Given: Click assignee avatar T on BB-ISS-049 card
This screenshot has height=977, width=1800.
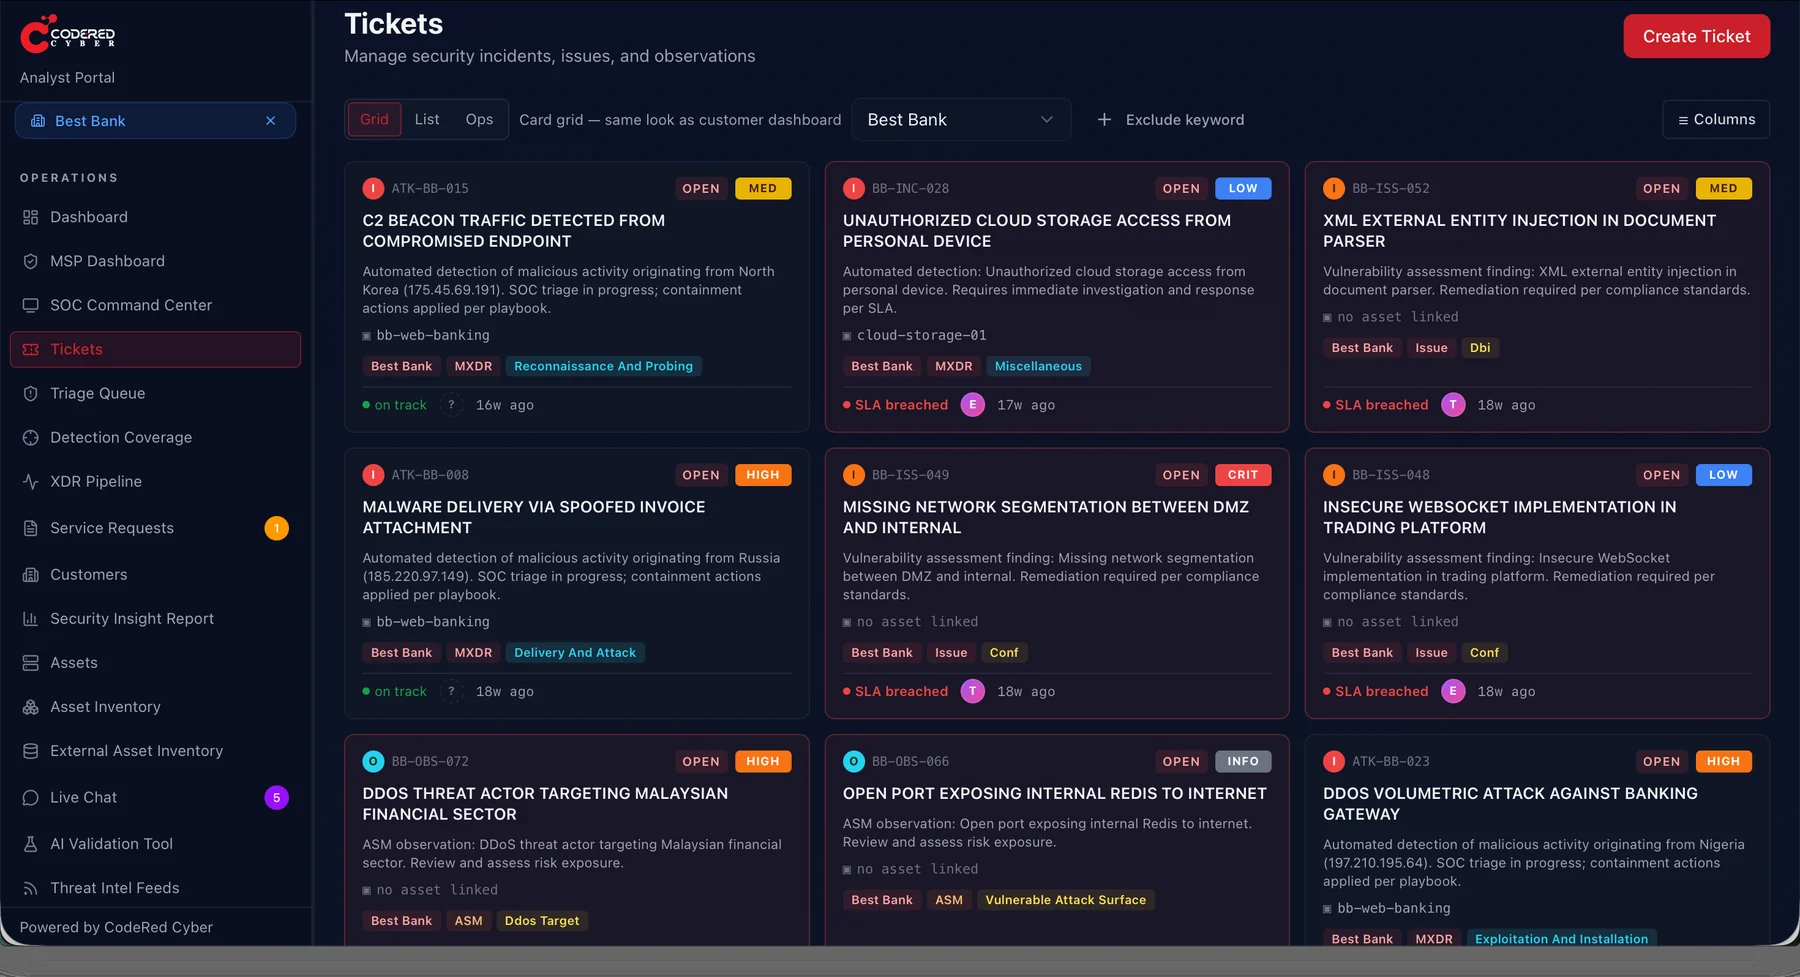Looking at the screenshot, I should pyautogui.click(x=973, y=691).
